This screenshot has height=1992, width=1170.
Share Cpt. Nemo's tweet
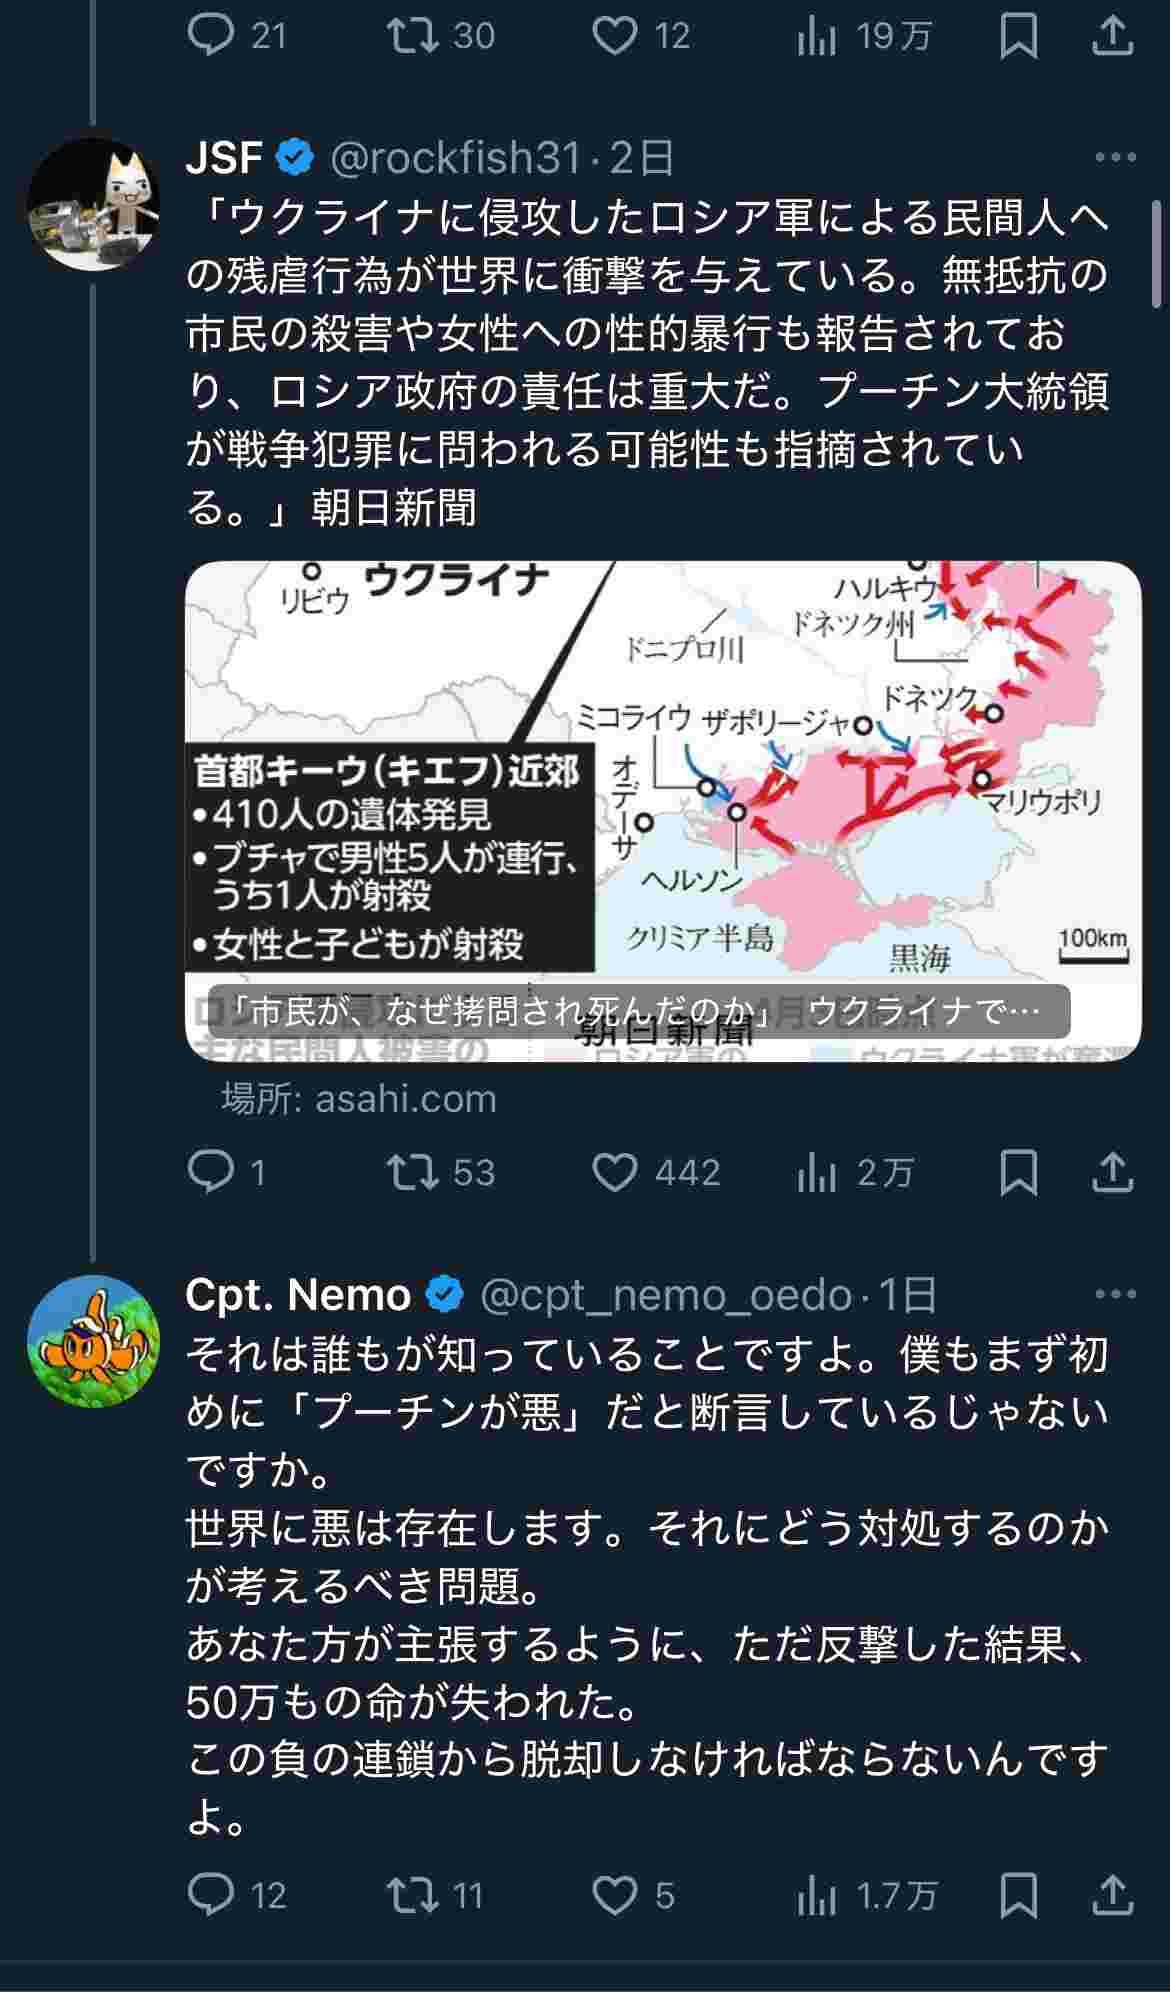click(x=1111, y=1894)
